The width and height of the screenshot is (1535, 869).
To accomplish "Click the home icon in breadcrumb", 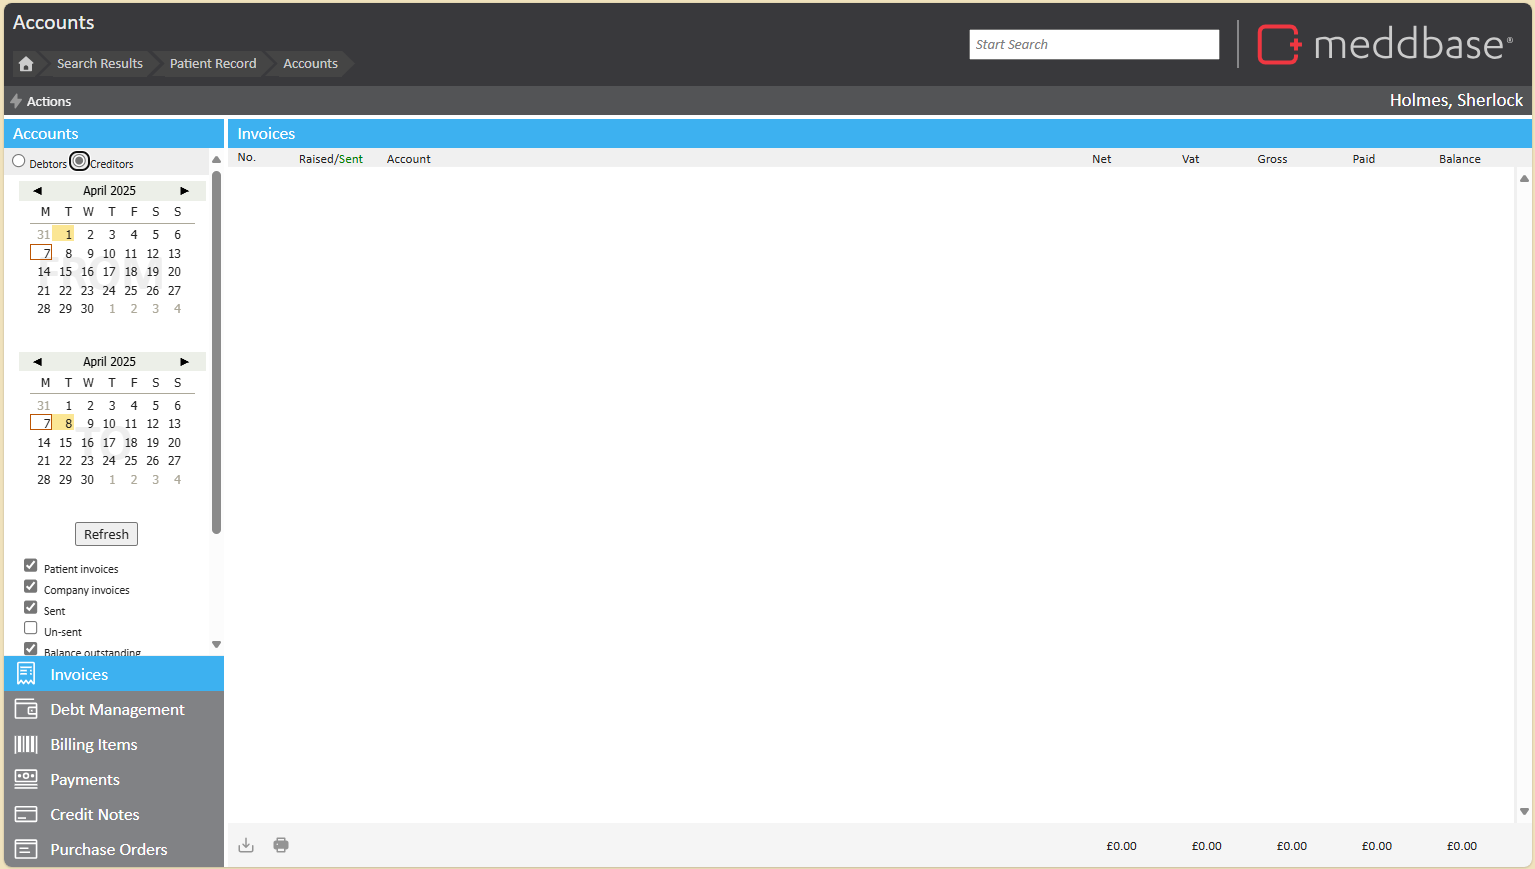I will coord(26,64).
